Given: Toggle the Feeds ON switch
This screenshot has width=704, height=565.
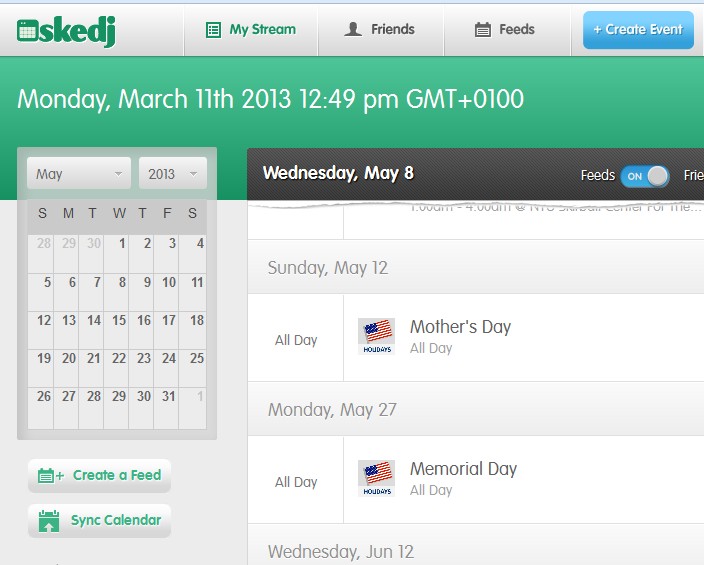Looking at the screenshot, I should (645, 176).
